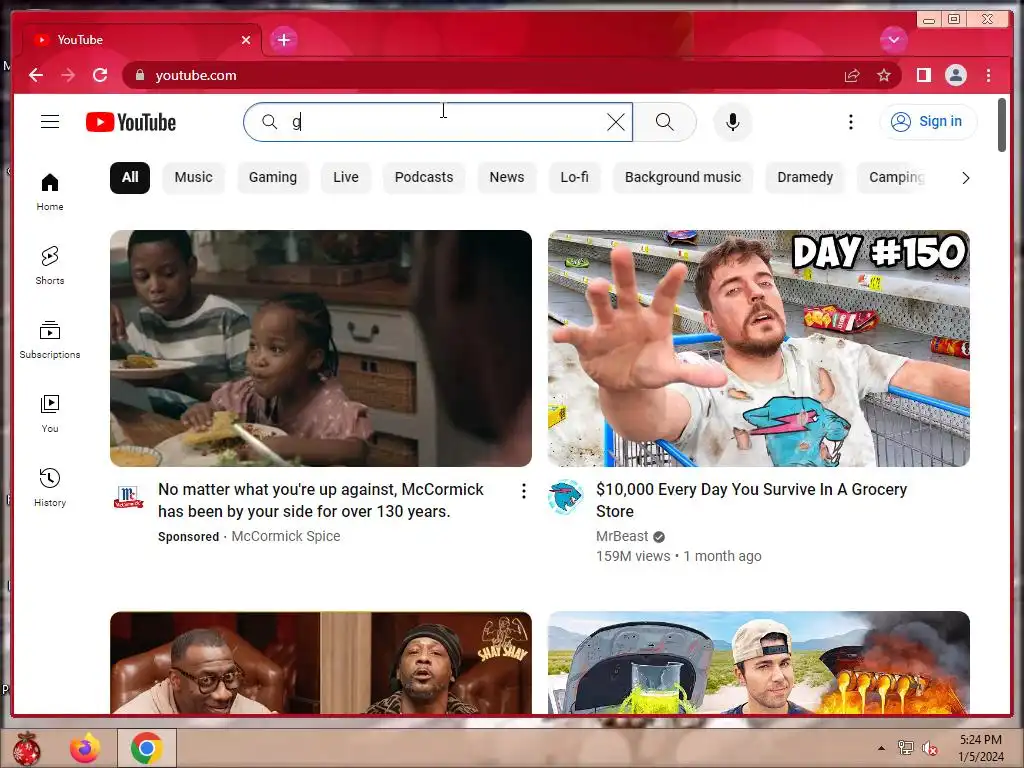The width and height of the screenshot is (1024, 768).
Task: Clear the search box with the X
Action: 615,122
